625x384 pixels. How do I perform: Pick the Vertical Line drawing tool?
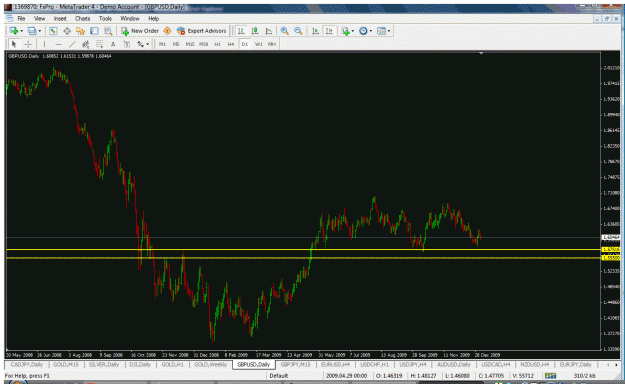point(44,44)
